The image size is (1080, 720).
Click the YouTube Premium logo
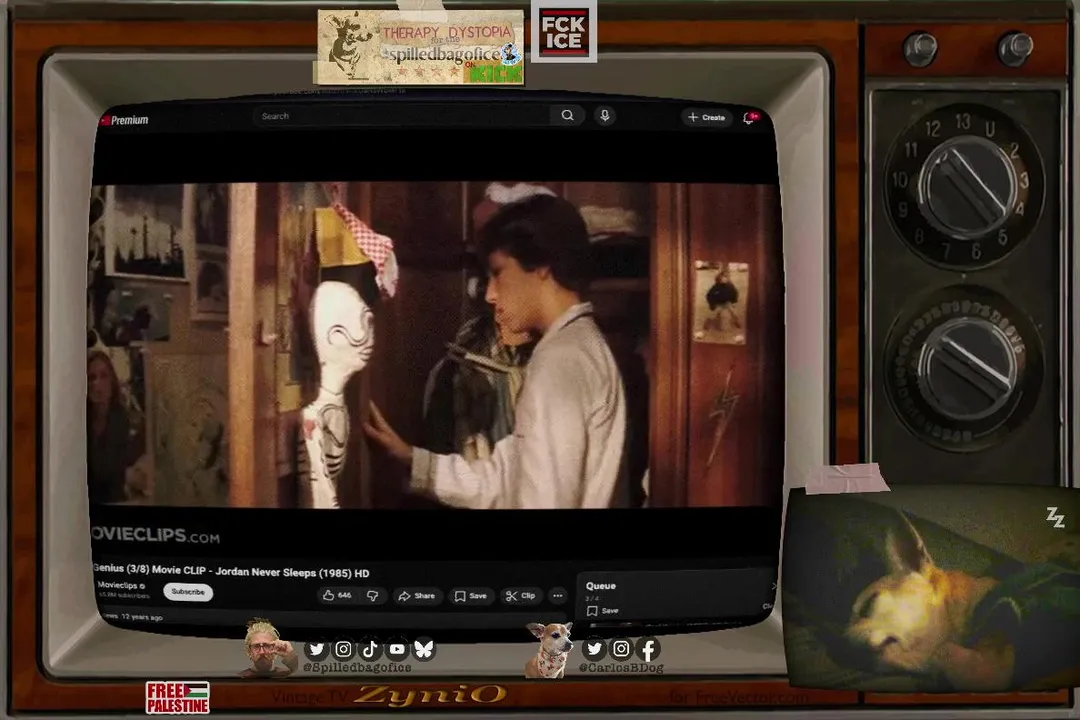pos(125,120)
